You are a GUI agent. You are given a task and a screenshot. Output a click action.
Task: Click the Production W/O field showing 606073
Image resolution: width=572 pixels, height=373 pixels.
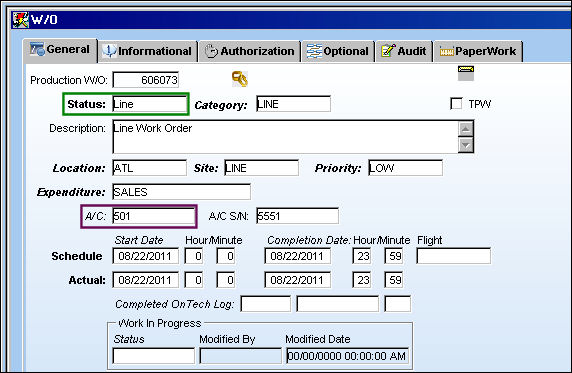(x=146, y=80)
